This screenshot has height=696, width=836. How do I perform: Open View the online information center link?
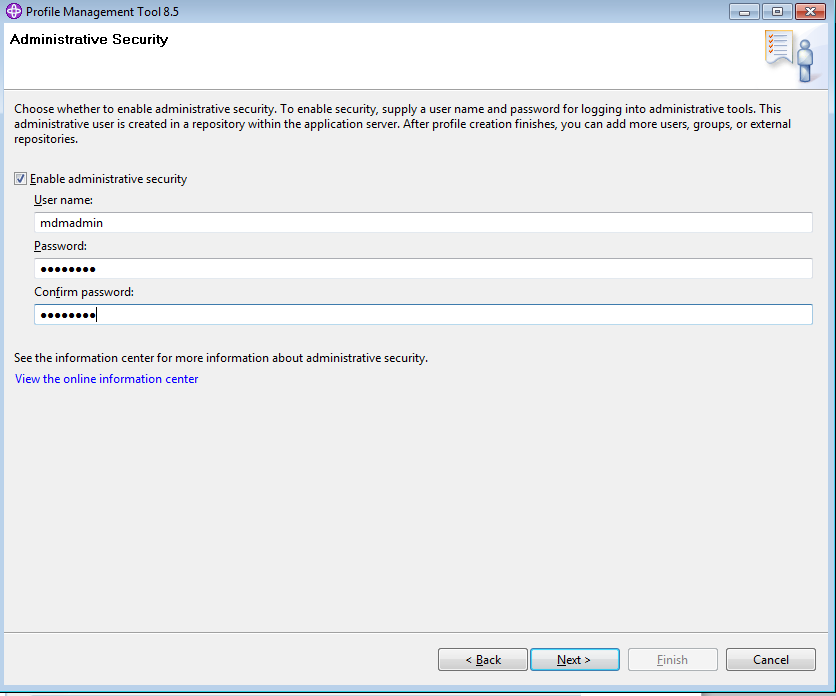tap(107, 379)
